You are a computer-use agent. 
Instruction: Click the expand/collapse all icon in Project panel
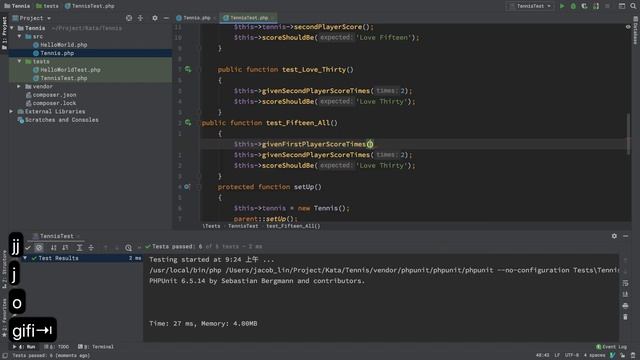[x=140, y=18]
